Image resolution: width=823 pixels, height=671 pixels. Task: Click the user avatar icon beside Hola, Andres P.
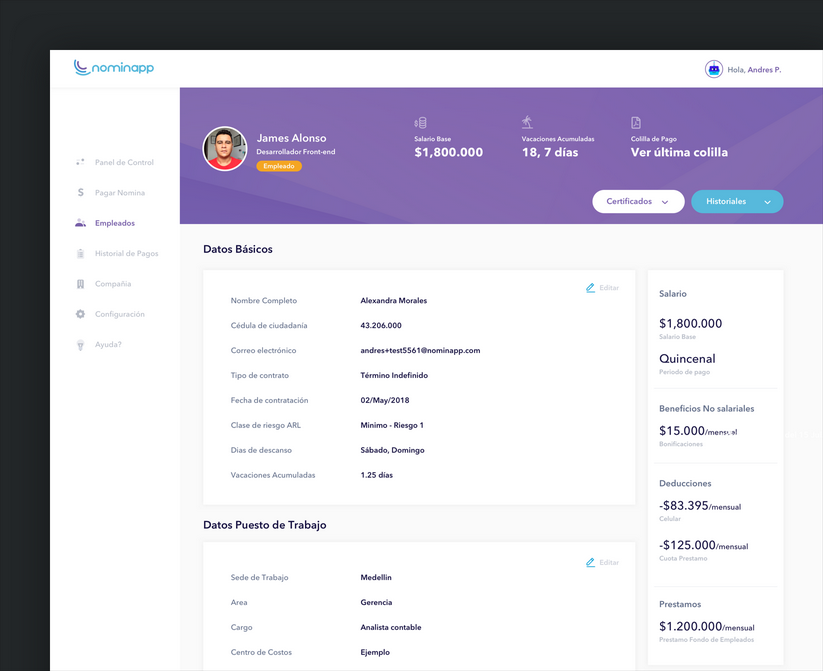coord(714,70)
